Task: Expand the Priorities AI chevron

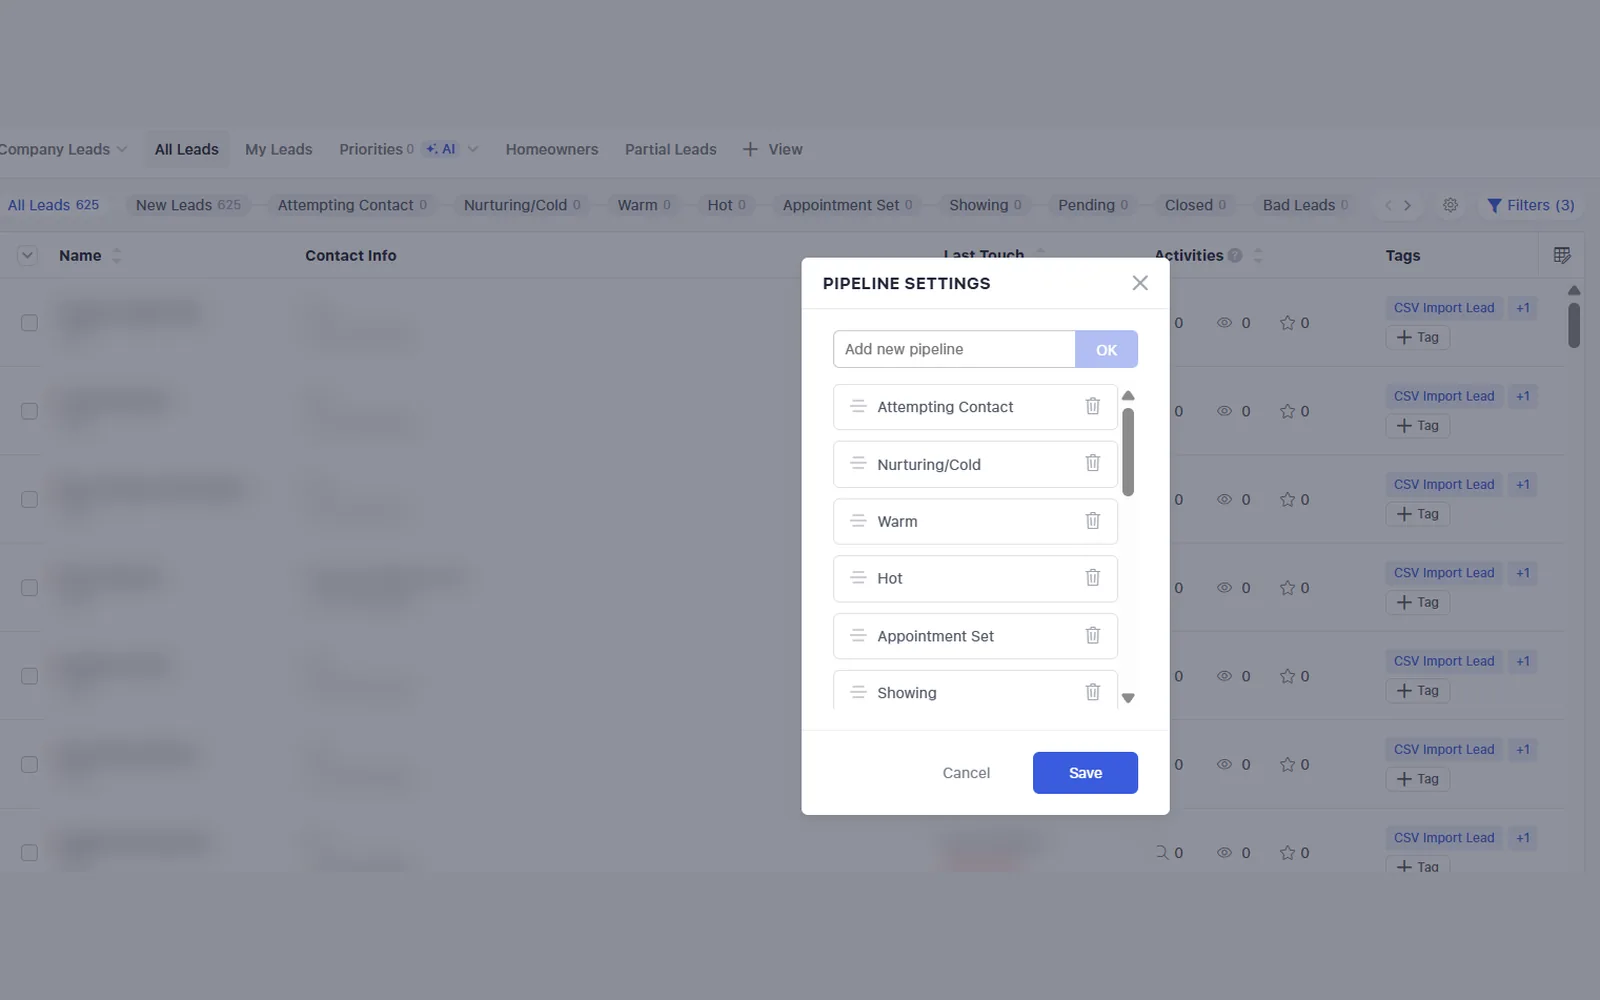Action: point(473,149)
